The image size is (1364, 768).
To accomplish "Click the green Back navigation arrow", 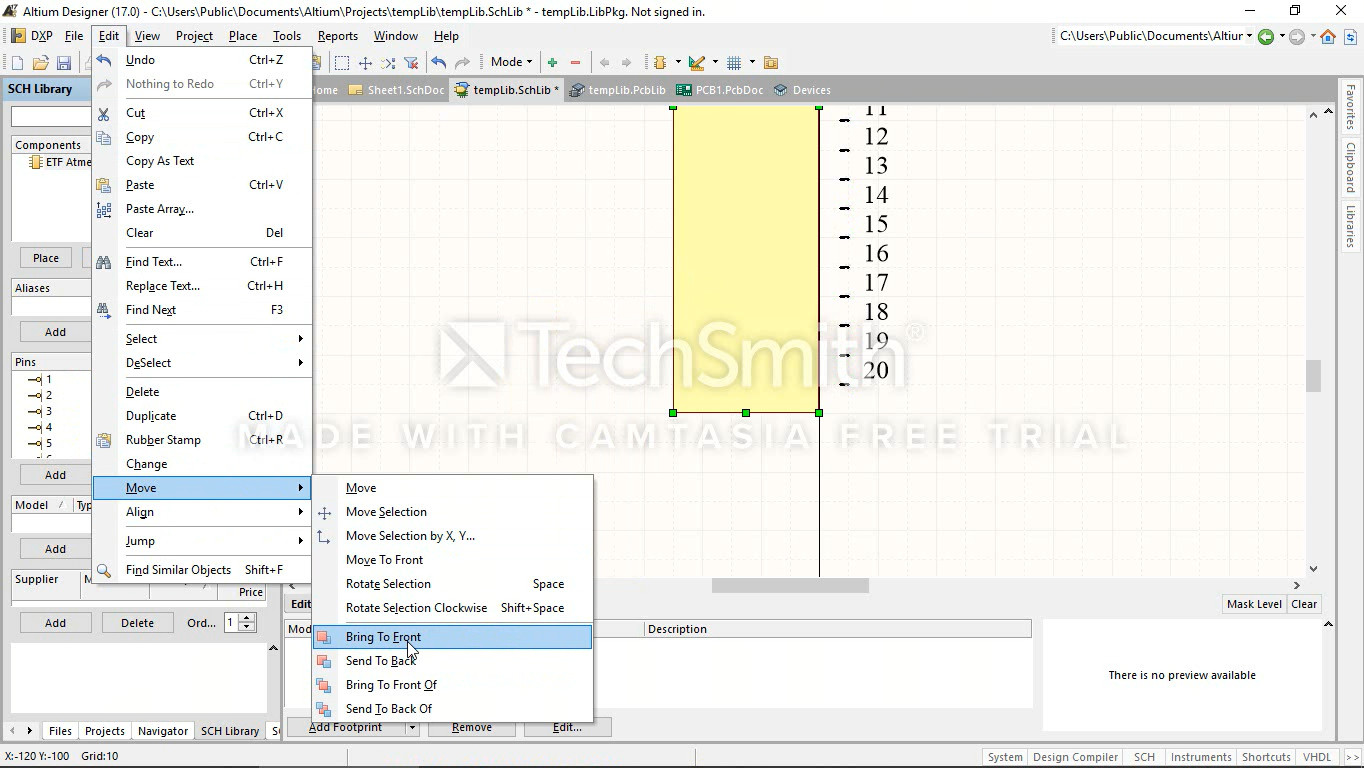I will 1266,37.
